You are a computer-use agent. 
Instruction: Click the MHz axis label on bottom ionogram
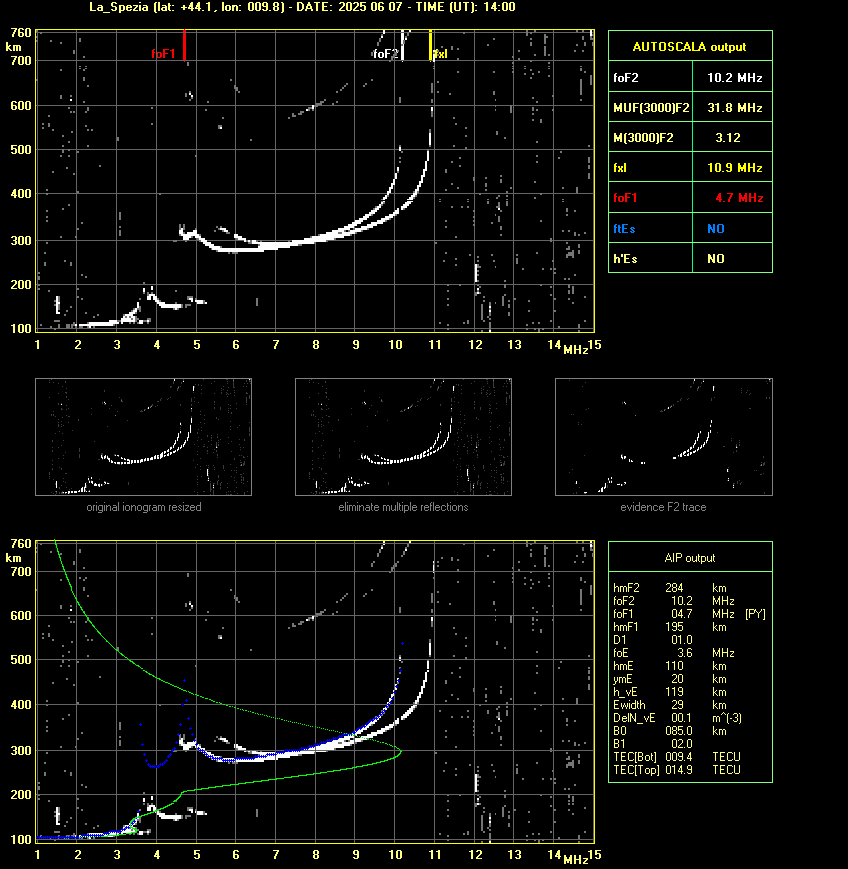coord(575,860)
